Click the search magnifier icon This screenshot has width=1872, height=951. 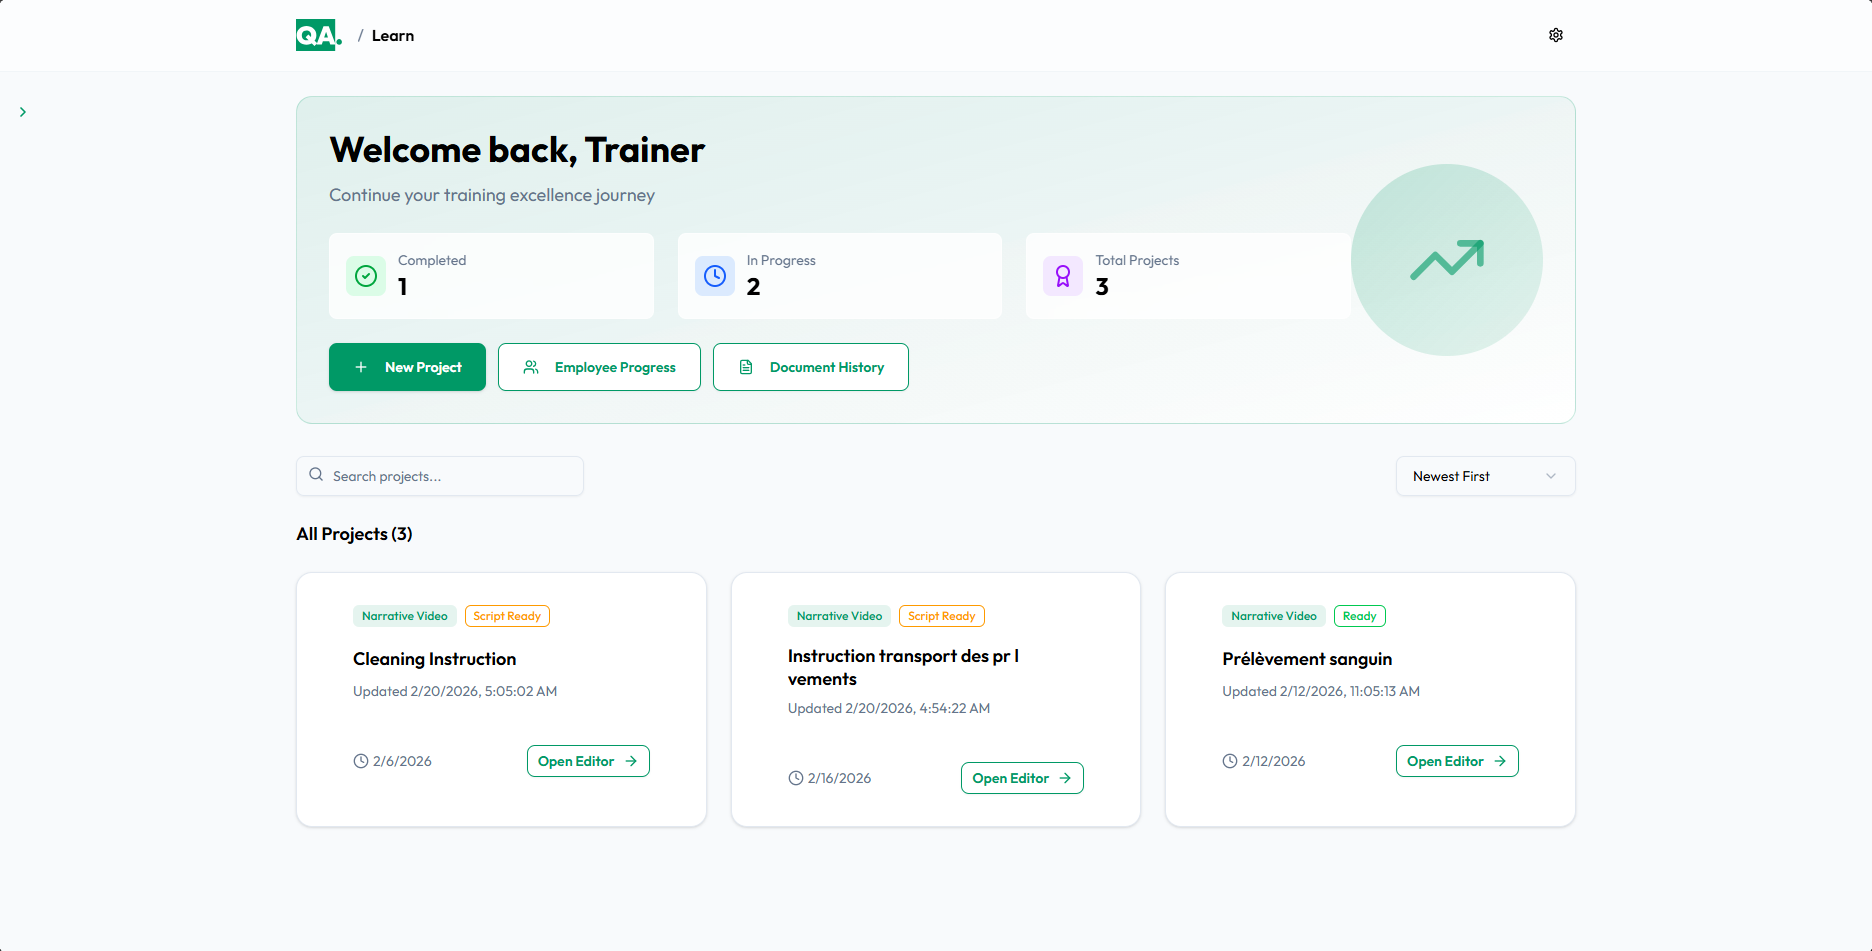coord(316,474)
